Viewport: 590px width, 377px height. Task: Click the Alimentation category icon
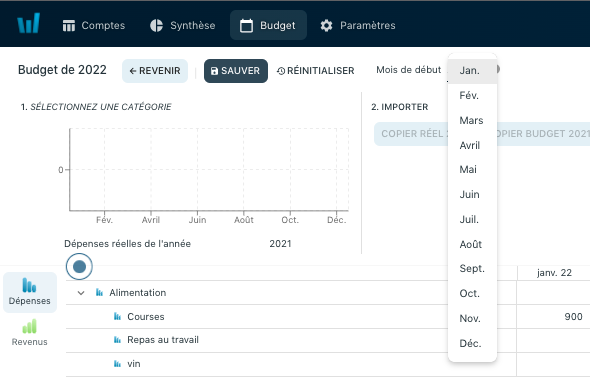(99, 292)
